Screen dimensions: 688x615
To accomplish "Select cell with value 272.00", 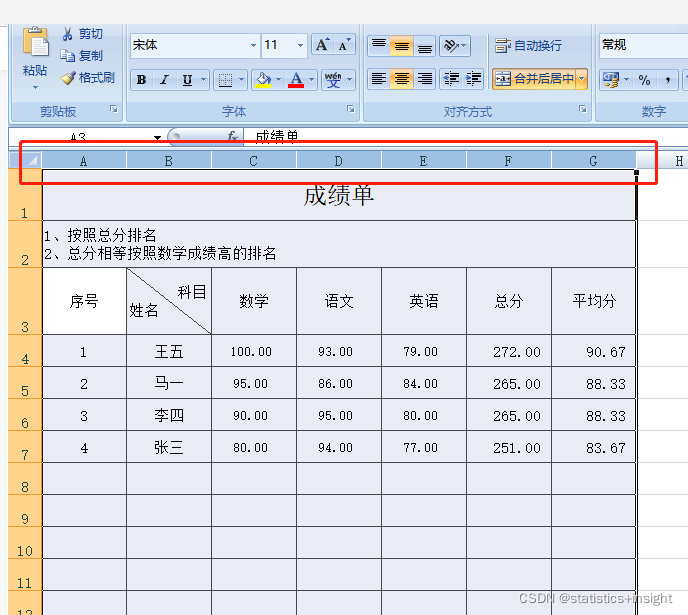I will [509, 351].
